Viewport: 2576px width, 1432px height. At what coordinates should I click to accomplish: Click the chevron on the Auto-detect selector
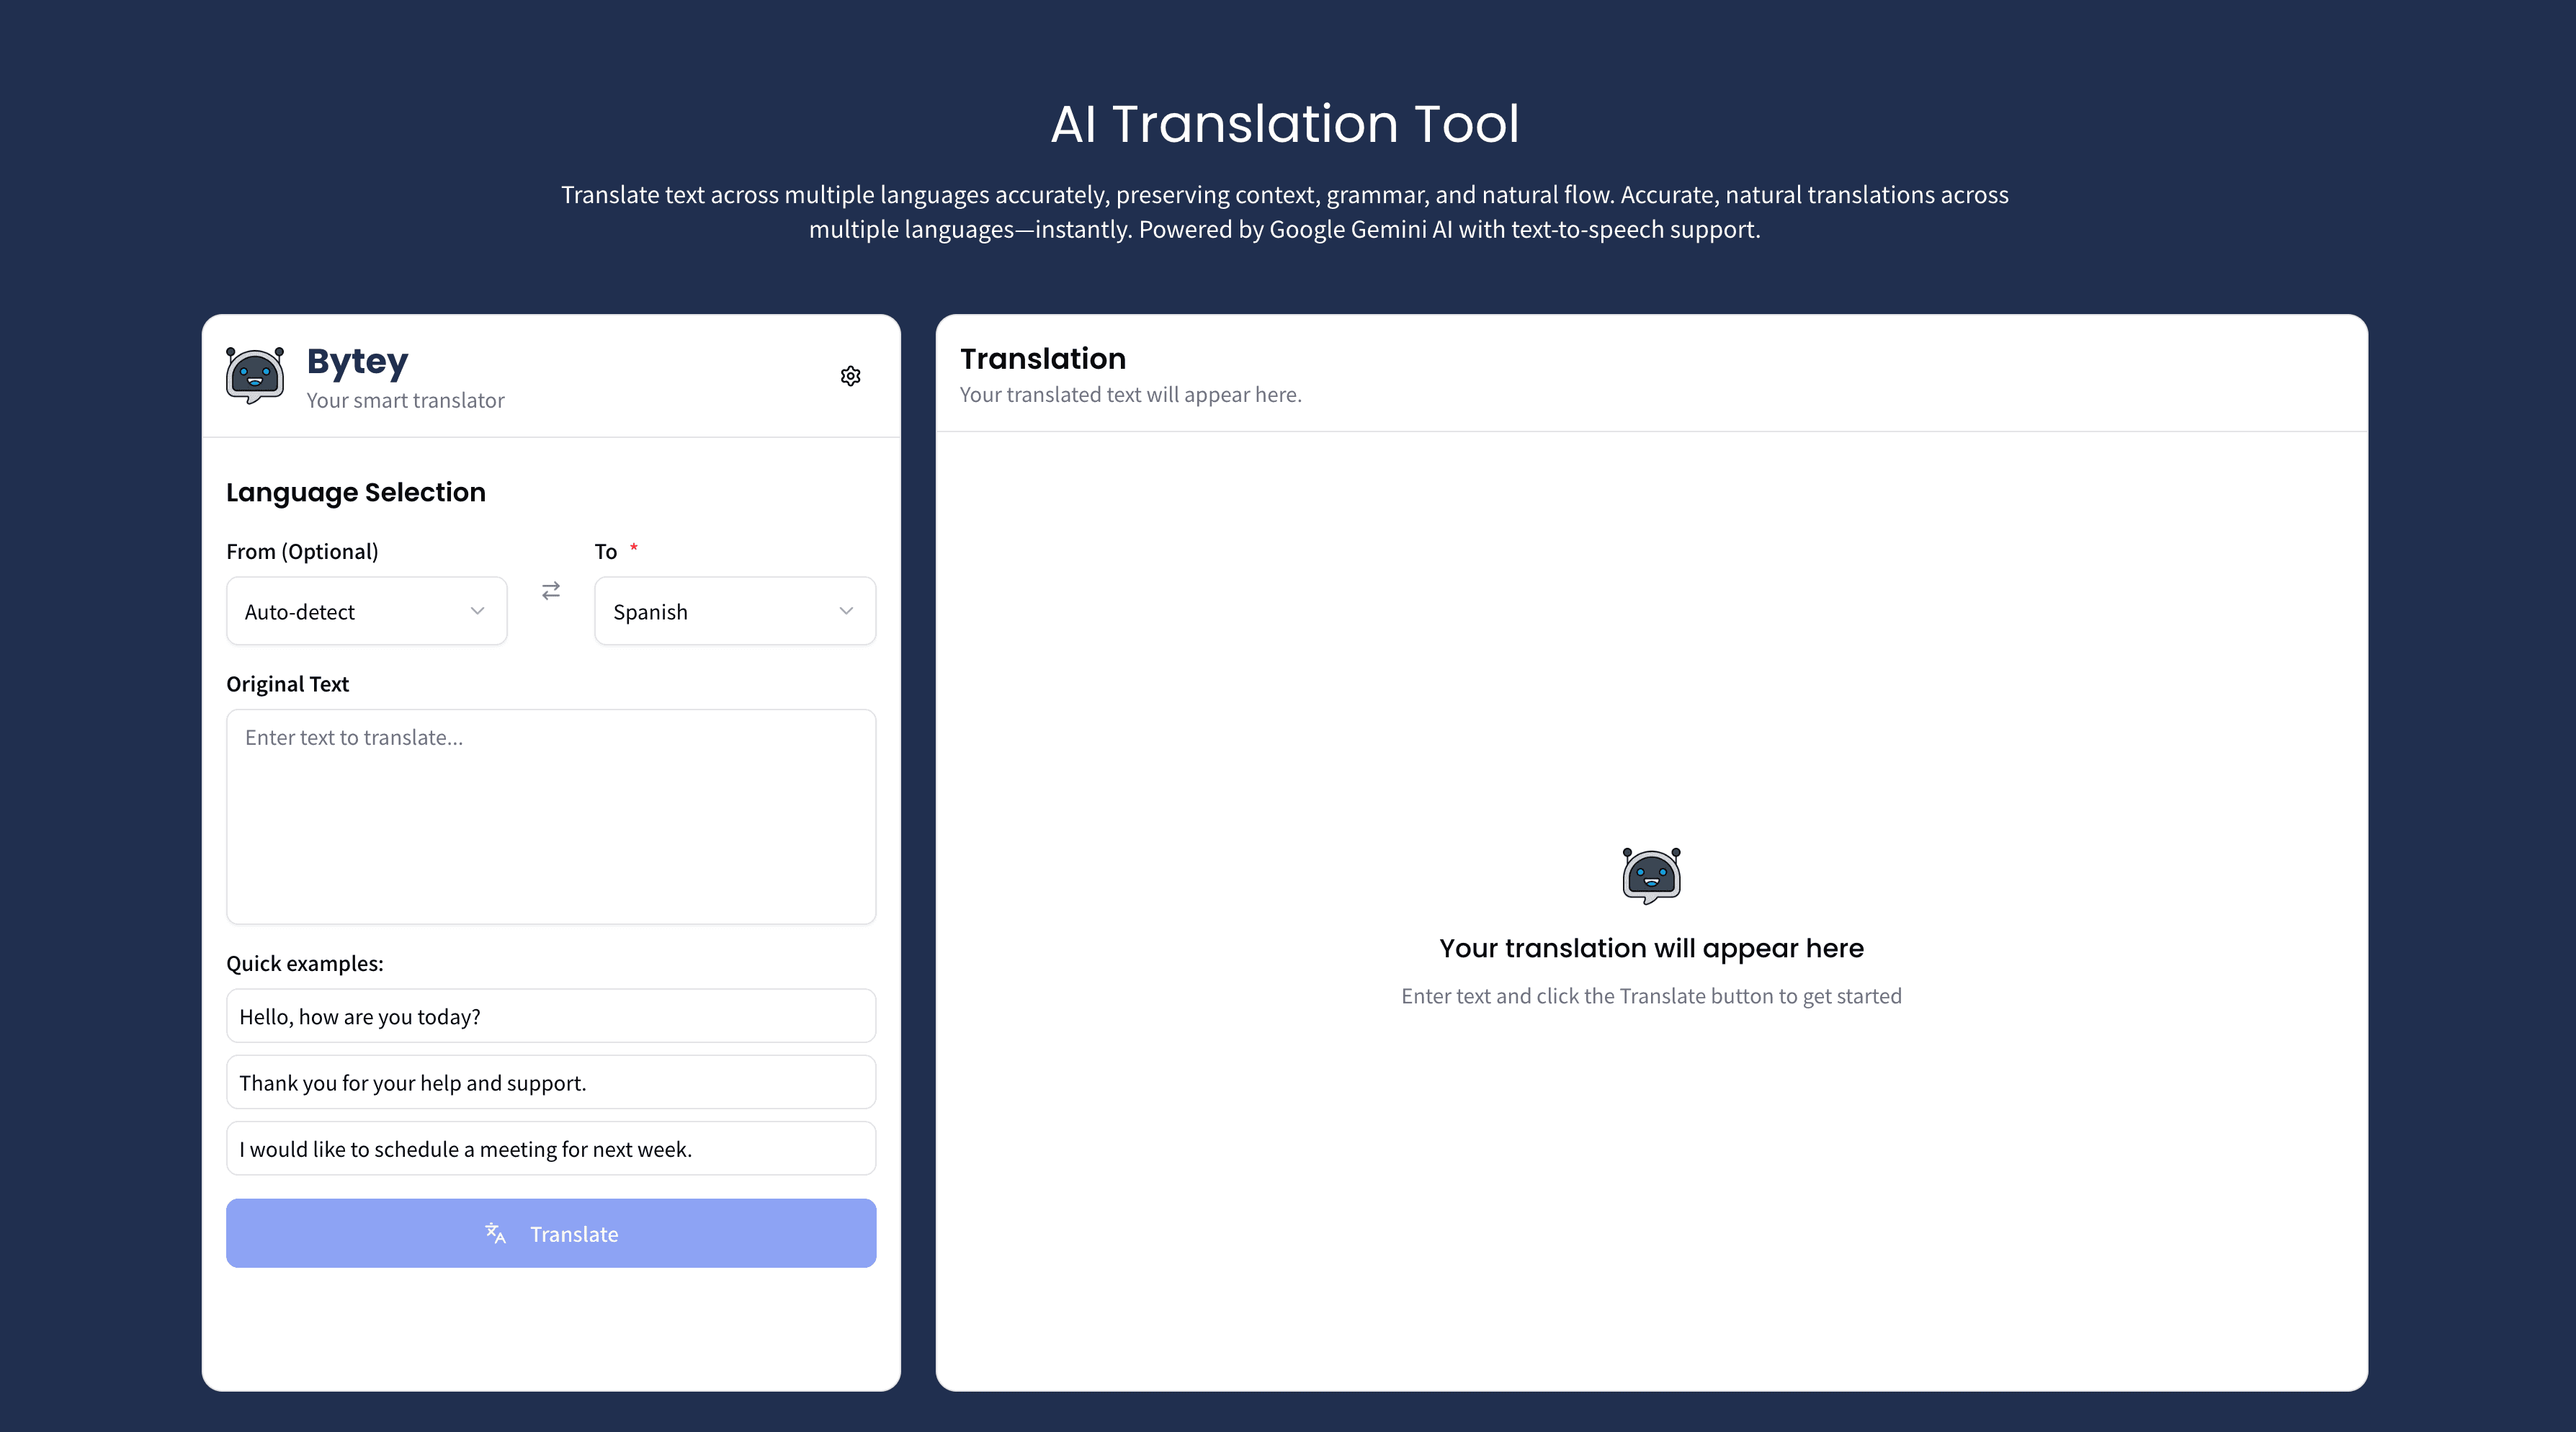pyautogui.click(x=477, y=611)
